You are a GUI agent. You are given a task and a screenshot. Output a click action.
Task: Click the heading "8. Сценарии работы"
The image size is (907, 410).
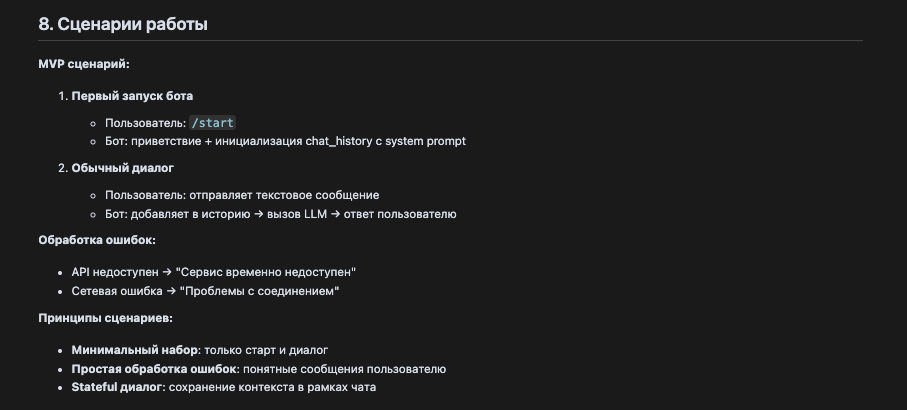pos(122,24)
